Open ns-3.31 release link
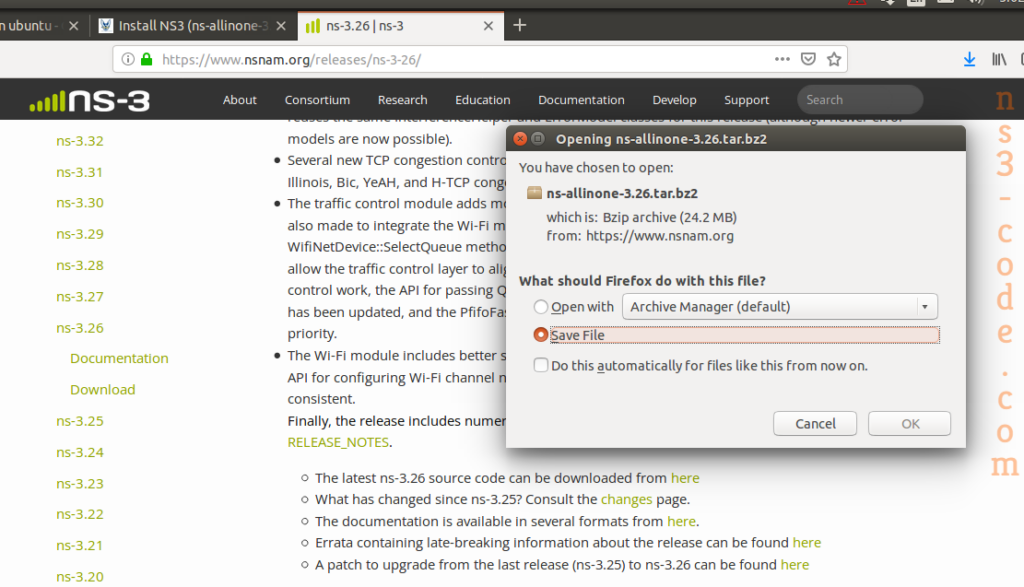The image size is (1024, 587). [80, 172]
